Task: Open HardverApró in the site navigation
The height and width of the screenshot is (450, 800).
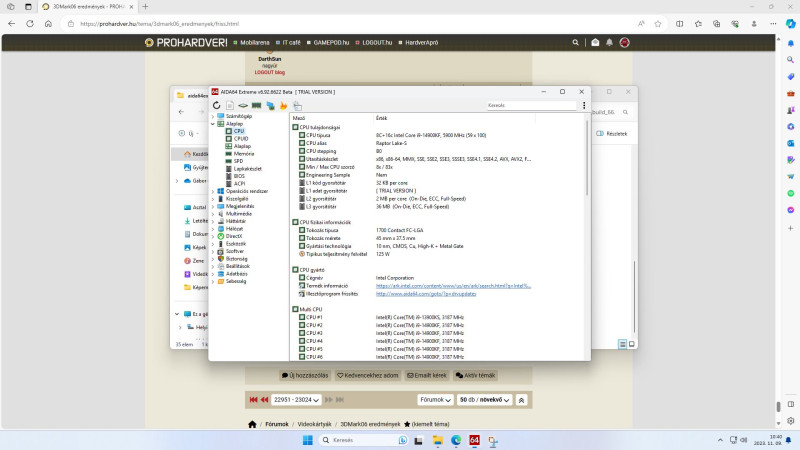Action: tap(421, 42)
